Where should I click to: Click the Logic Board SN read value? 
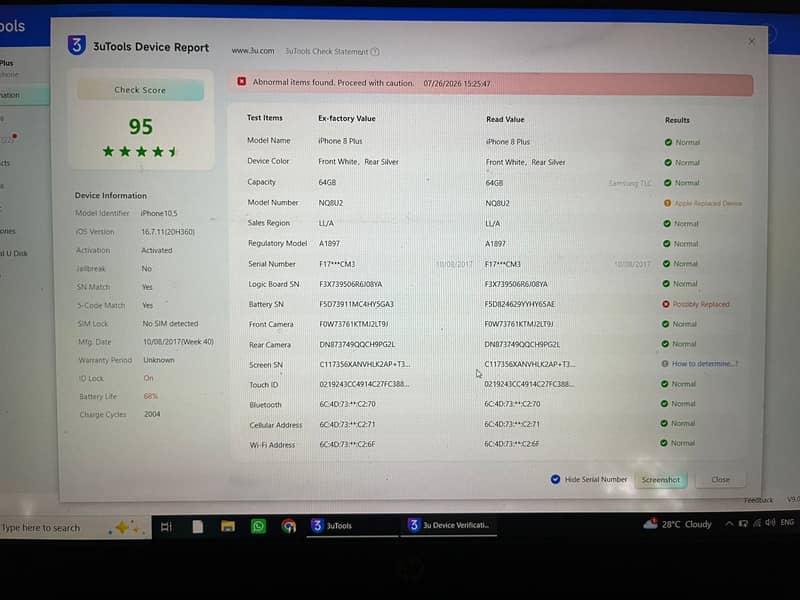(516, 284)
